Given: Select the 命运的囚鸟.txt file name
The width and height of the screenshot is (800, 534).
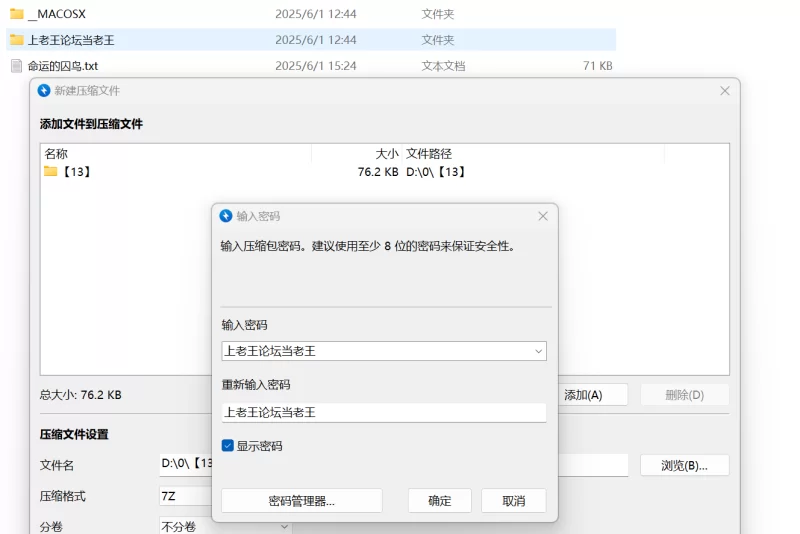Looking at the screenshot, I should [x=63, y=66].
